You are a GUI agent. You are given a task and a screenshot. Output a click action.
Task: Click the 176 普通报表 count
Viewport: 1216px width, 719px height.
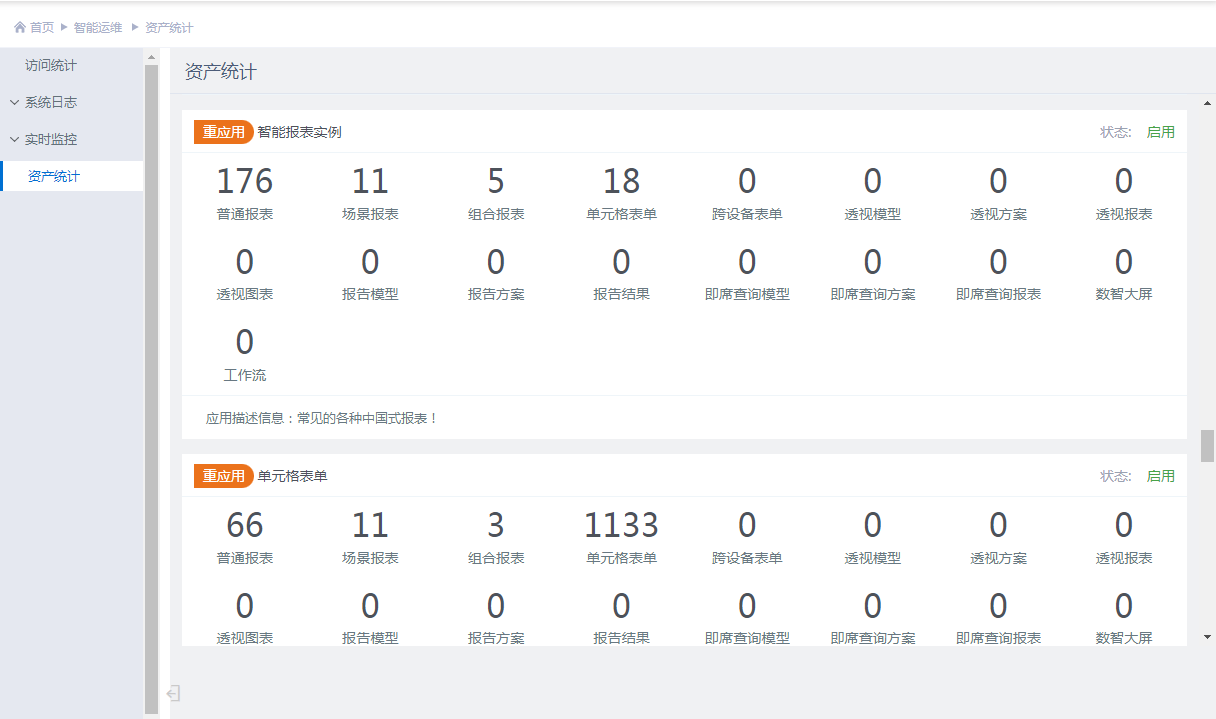[244, 182]
